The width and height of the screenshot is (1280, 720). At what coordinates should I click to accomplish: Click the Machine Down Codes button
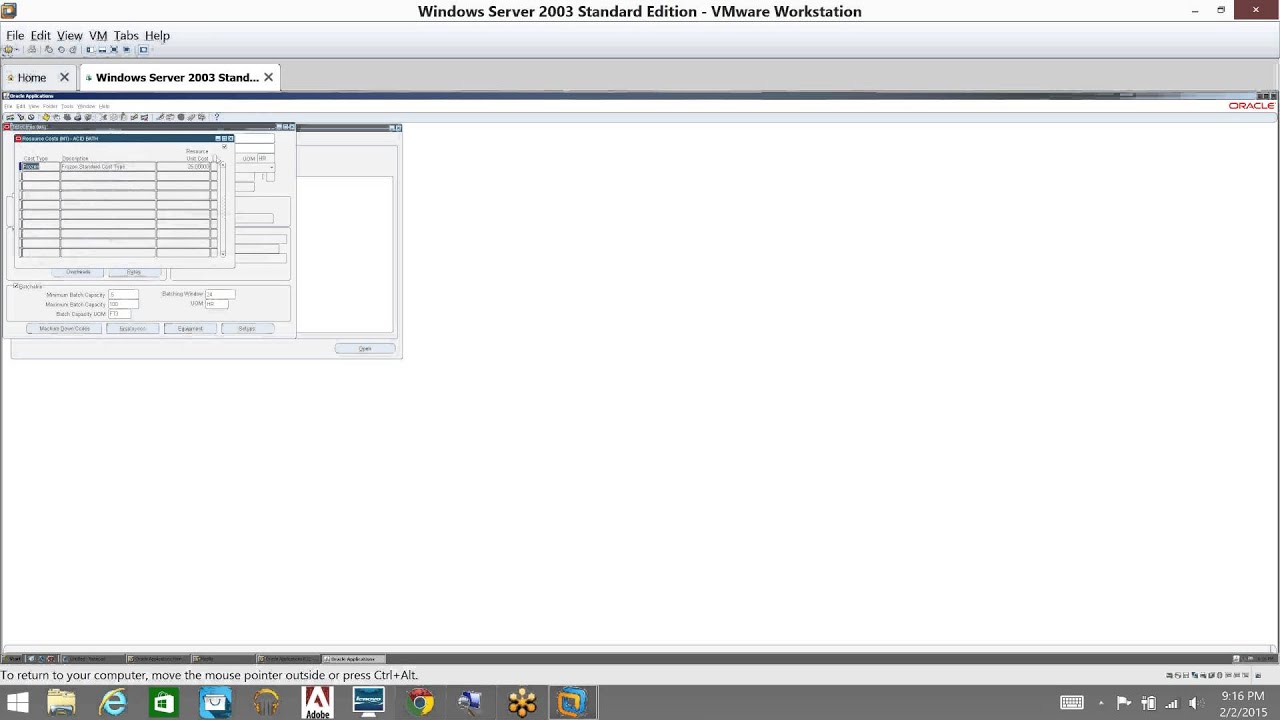(x=64, y=329)
